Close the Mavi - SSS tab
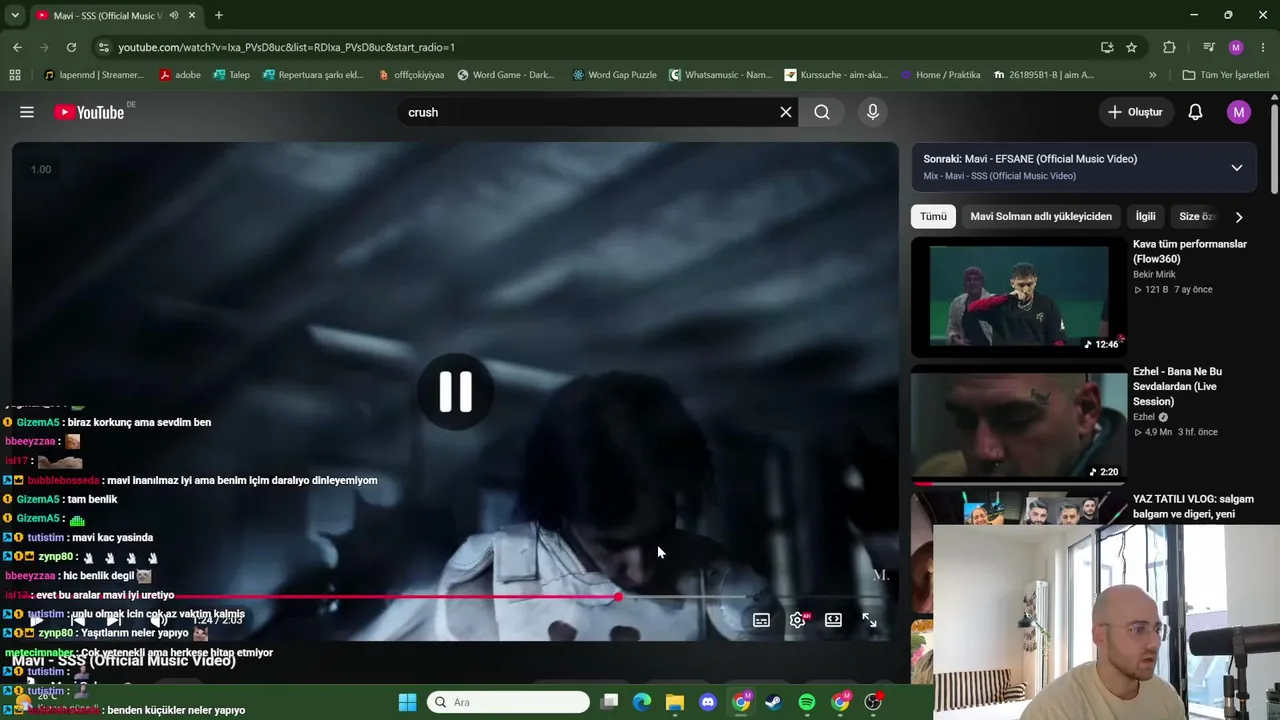The height and width of the screenshot is (720, 1280). [192, 15]
